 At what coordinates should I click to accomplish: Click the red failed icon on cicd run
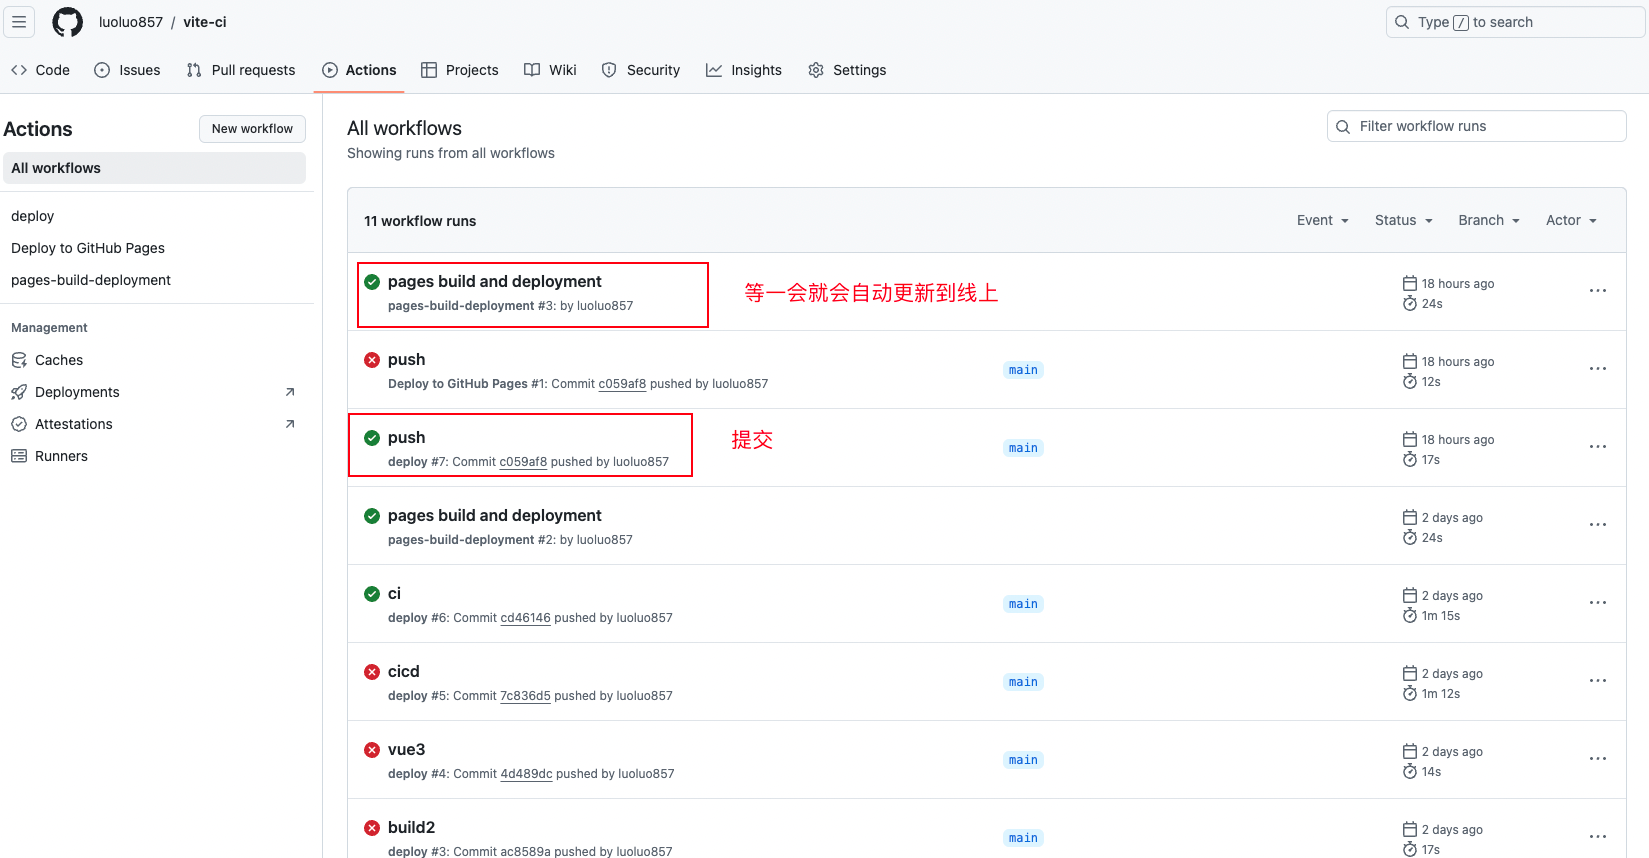tap(372, 672)
